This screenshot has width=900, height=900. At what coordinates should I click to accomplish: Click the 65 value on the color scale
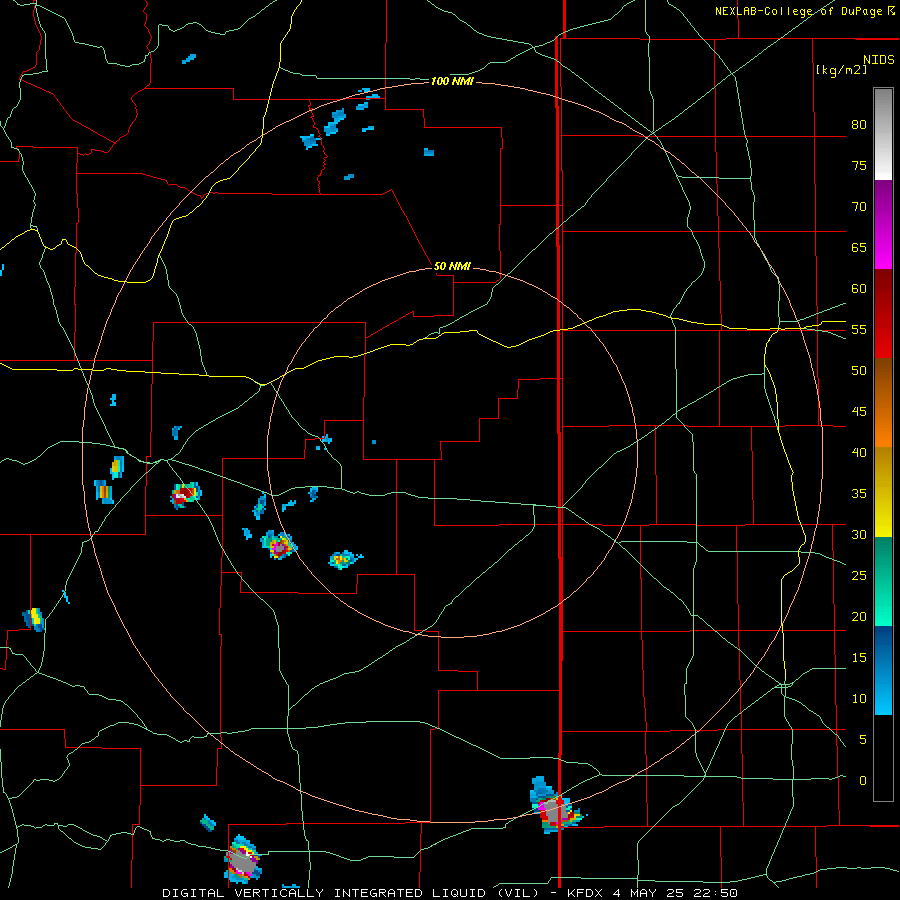[x=859, y=247]
